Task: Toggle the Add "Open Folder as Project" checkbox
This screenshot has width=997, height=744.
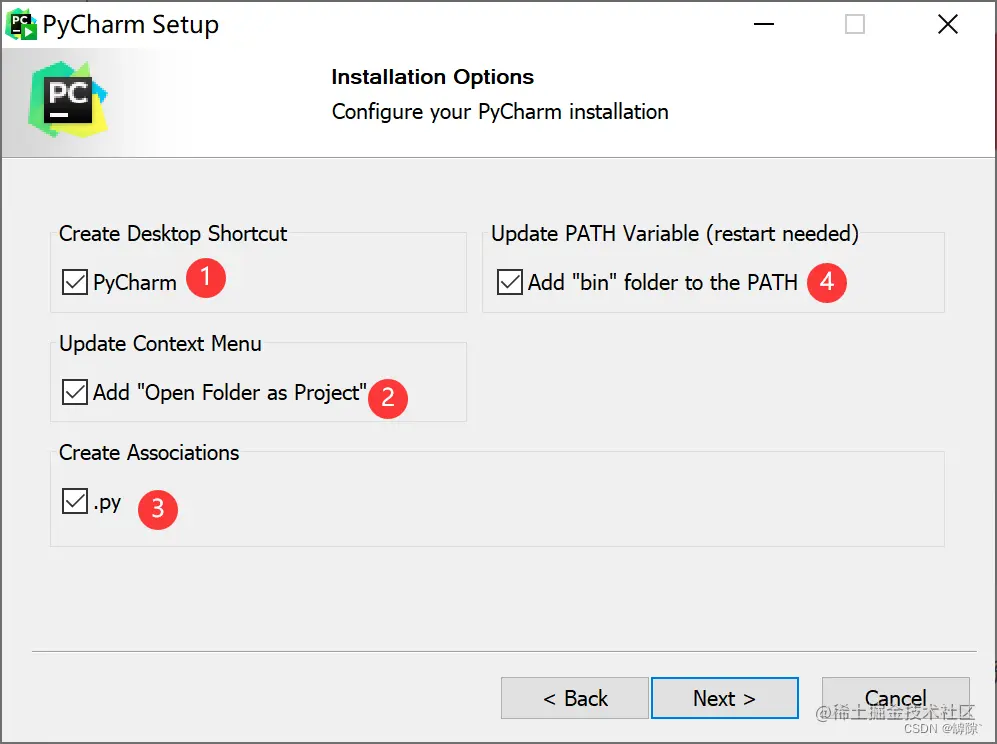Action: tap(75, 393)
